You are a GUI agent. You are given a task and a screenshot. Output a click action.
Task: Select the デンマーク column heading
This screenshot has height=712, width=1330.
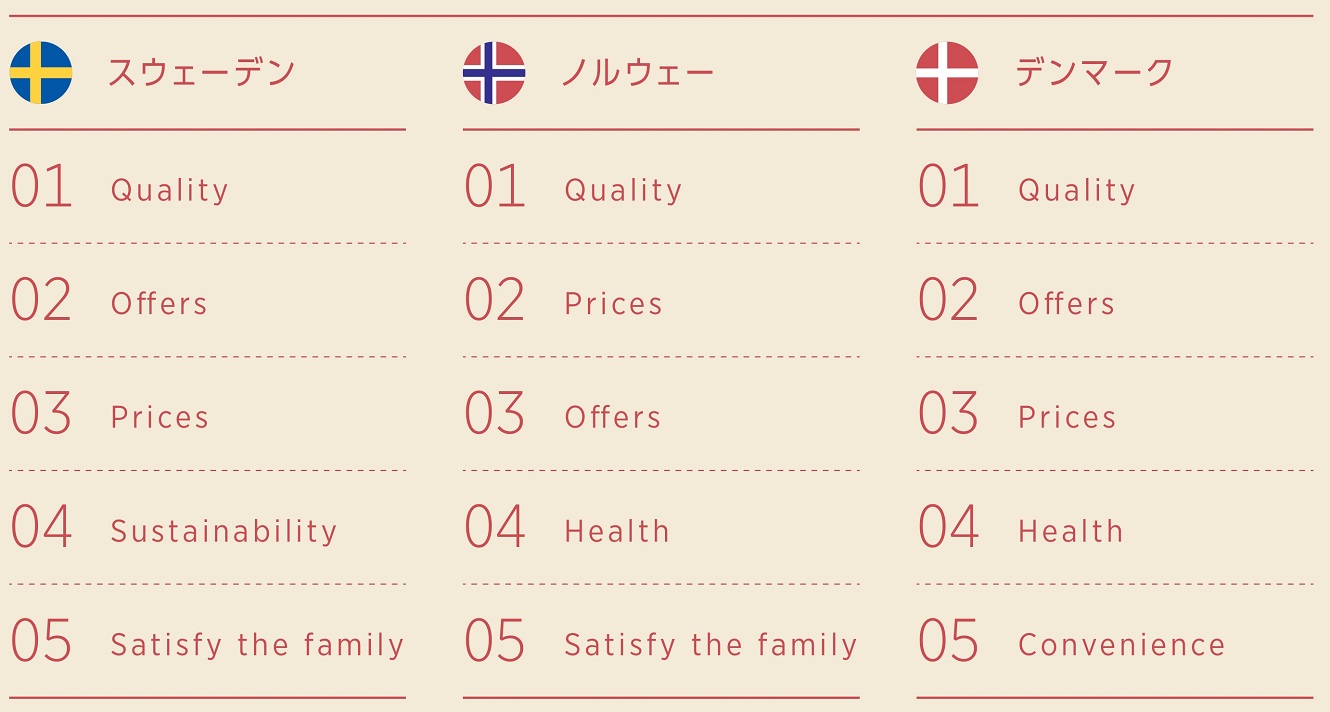(x=1094, y=73)
